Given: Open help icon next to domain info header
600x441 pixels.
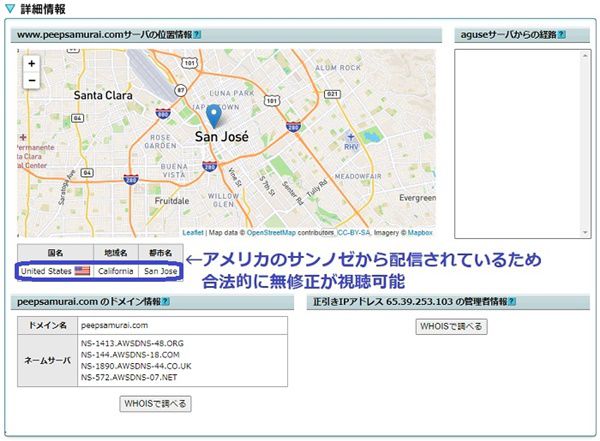Looking at the screenshot, I should click(165, 302).
